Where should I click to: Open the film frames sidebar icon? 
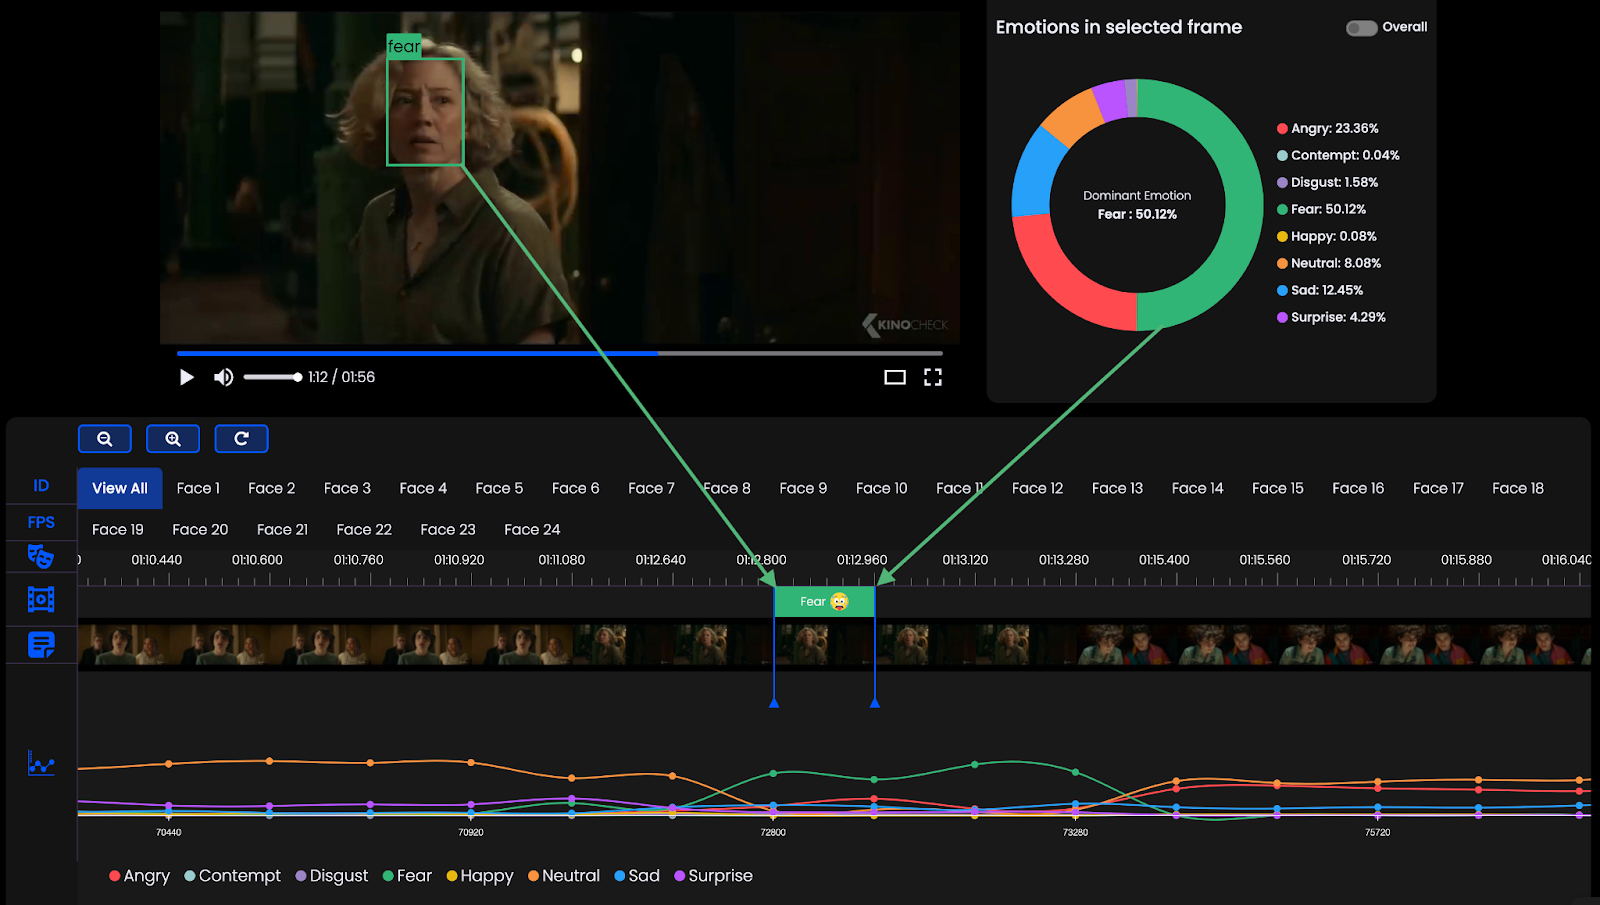click(41, 599)
